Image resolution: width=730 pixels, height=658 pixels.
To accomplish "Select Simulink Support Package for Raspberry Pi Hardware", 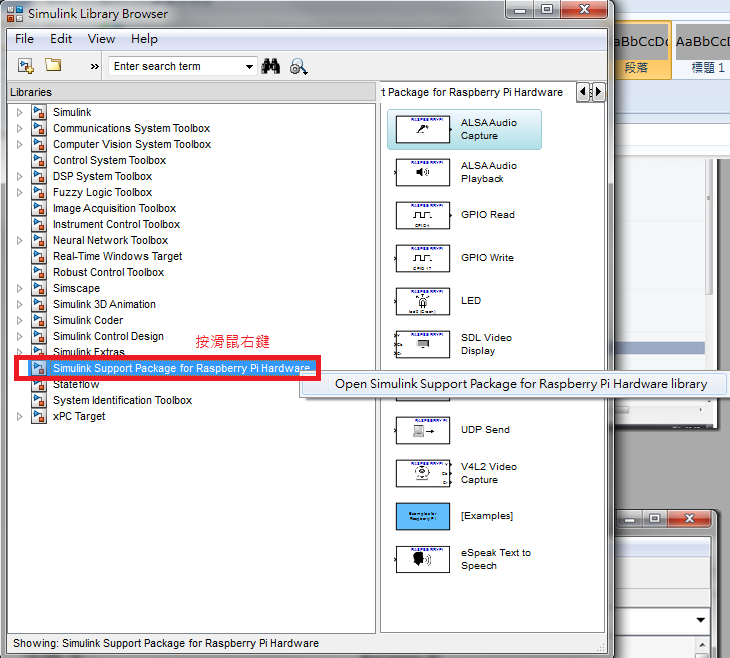I will click(x=182, y=368).
